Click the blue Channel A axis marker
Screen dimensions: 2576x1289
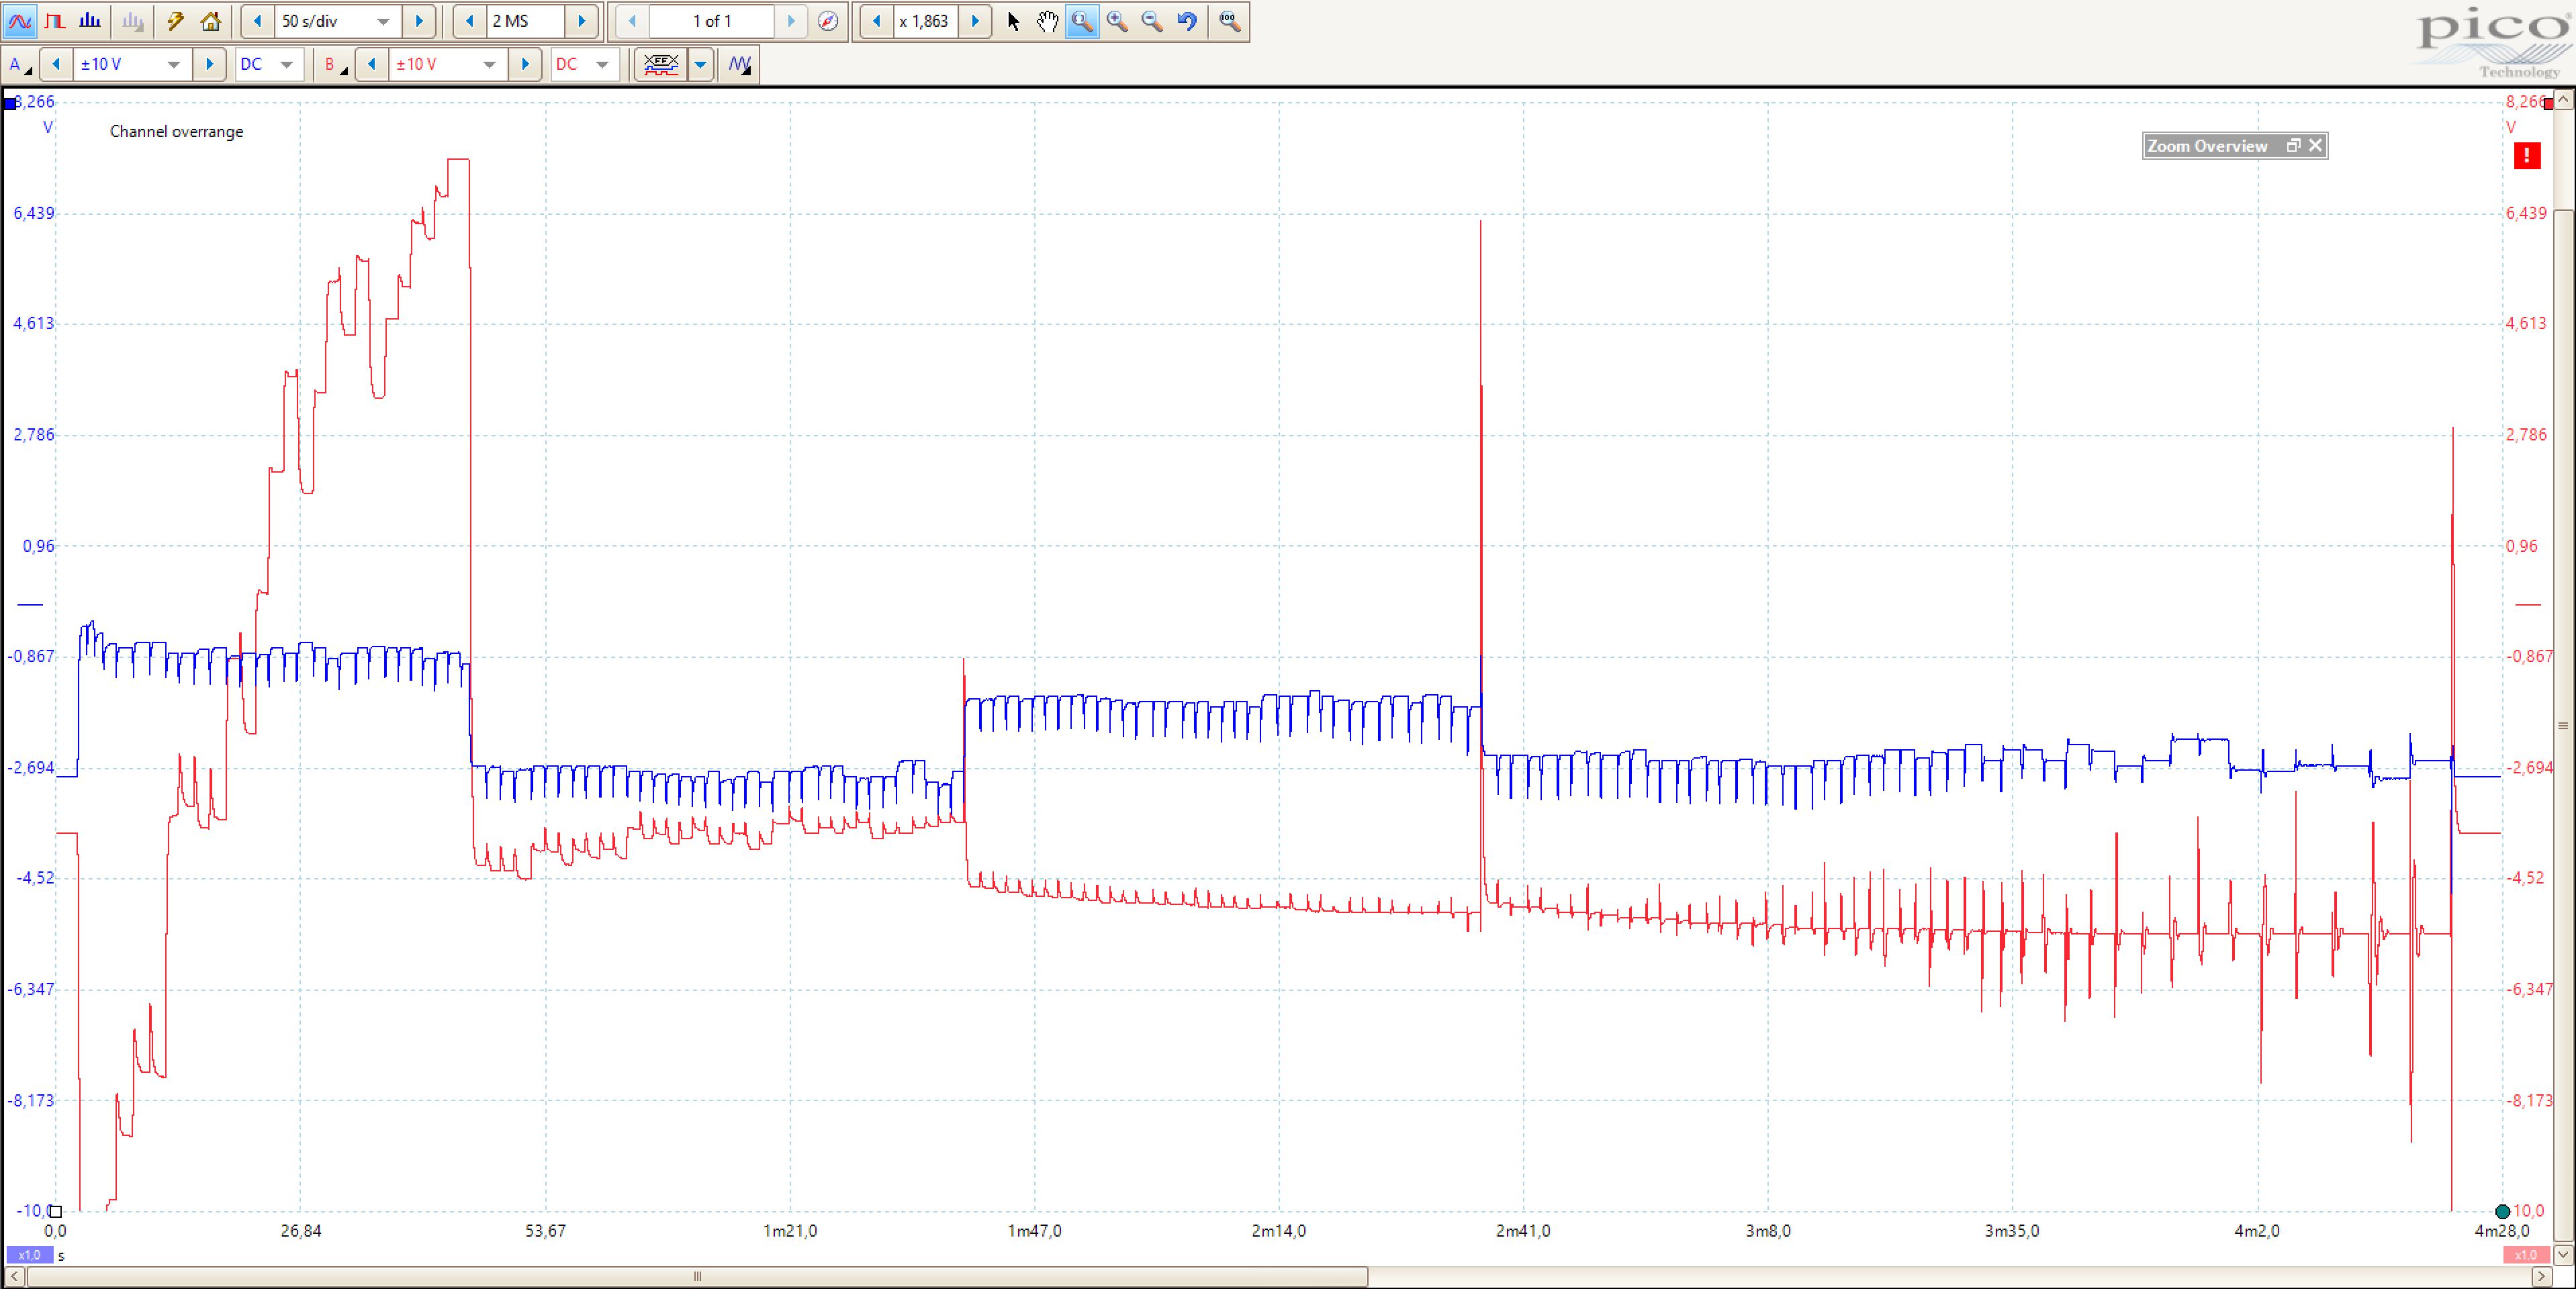(9, 104)
